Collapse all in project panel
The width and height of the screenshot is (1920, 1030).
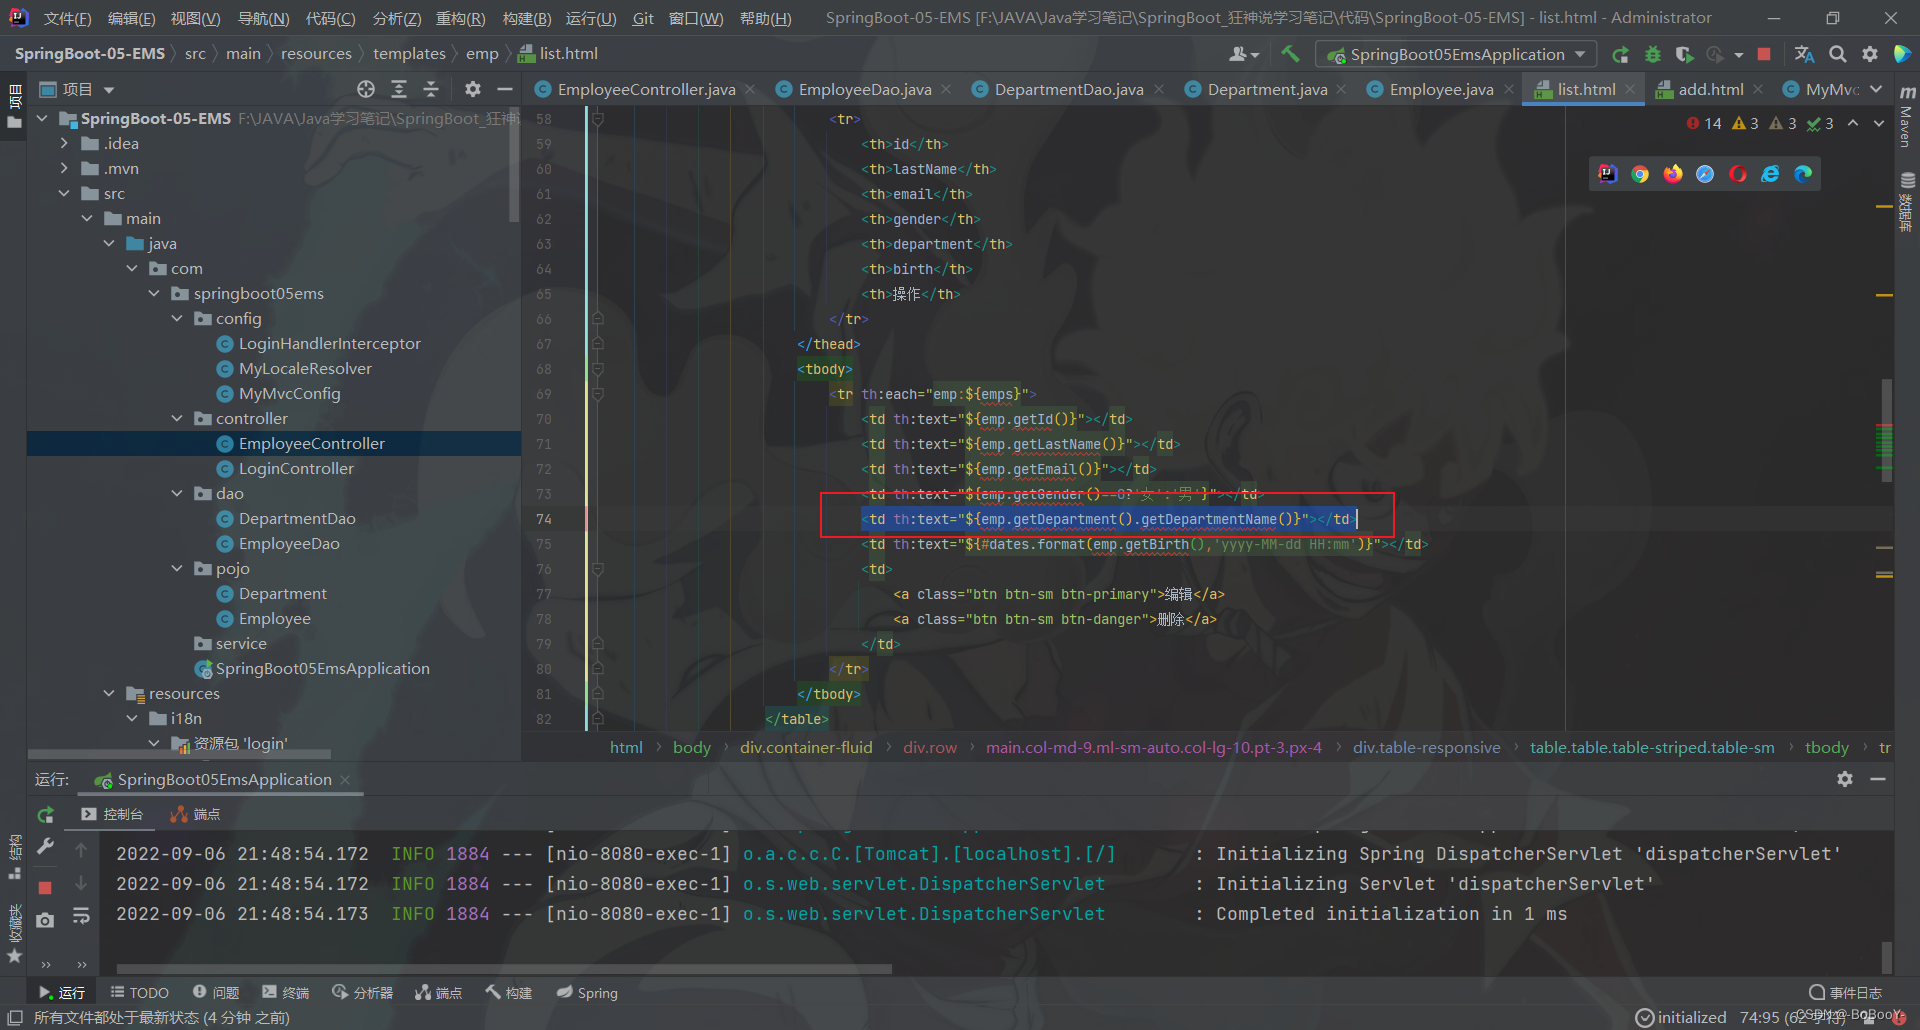click(x=431, y=89)
